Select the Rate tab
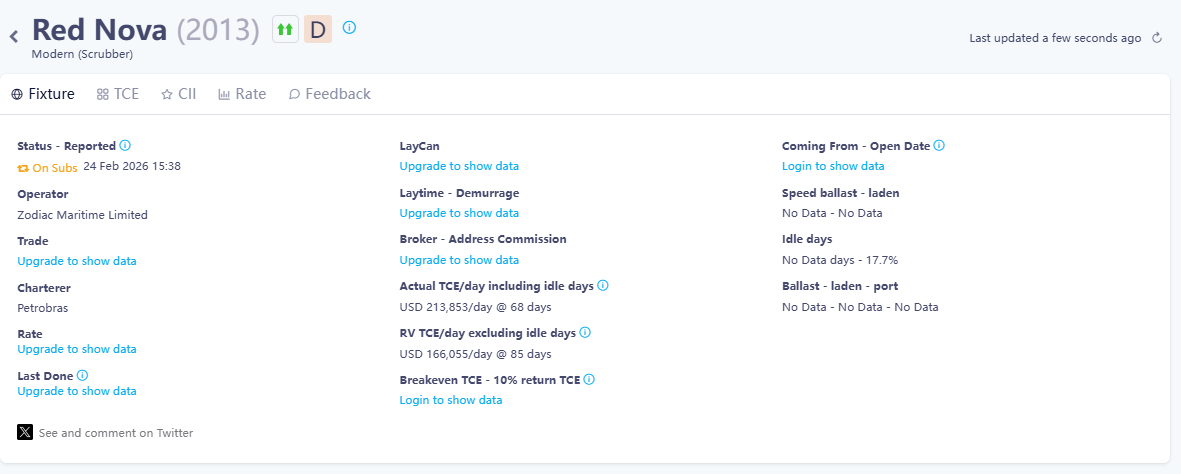1181x474 pixels. click(242, 94)
